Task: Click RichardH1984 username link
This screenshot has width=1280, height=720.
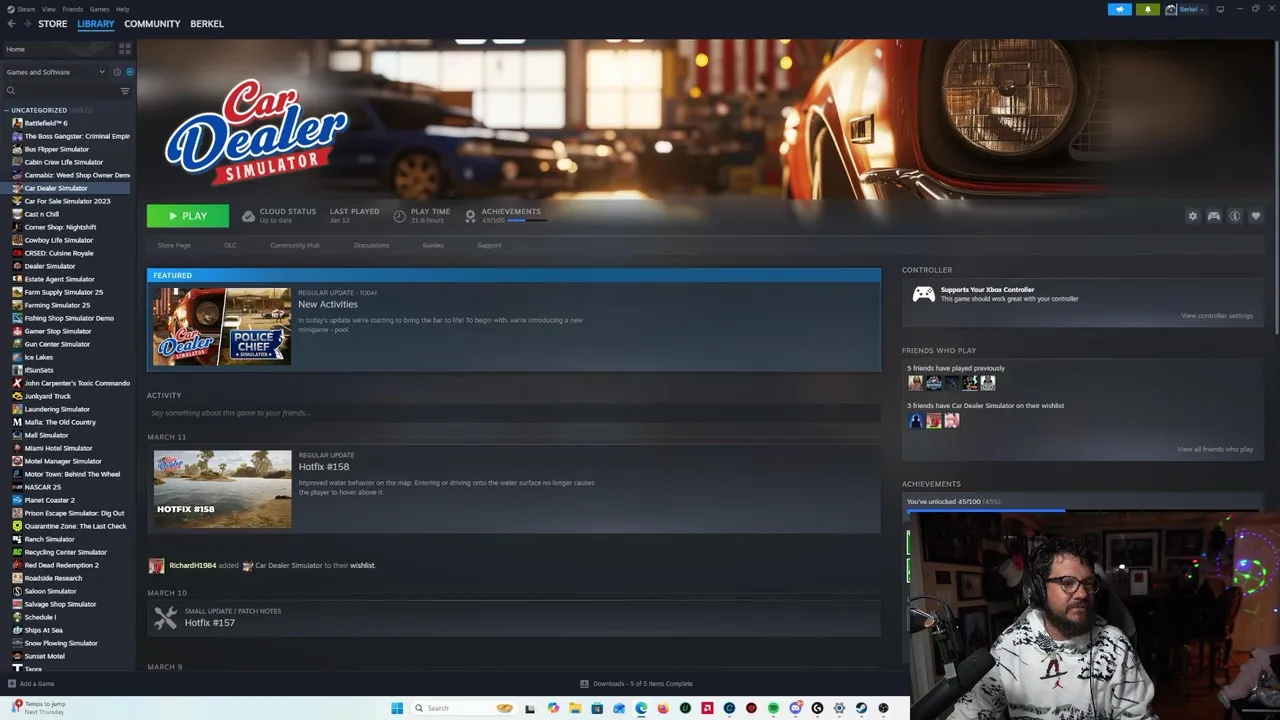Action: [x=192, y=566]
